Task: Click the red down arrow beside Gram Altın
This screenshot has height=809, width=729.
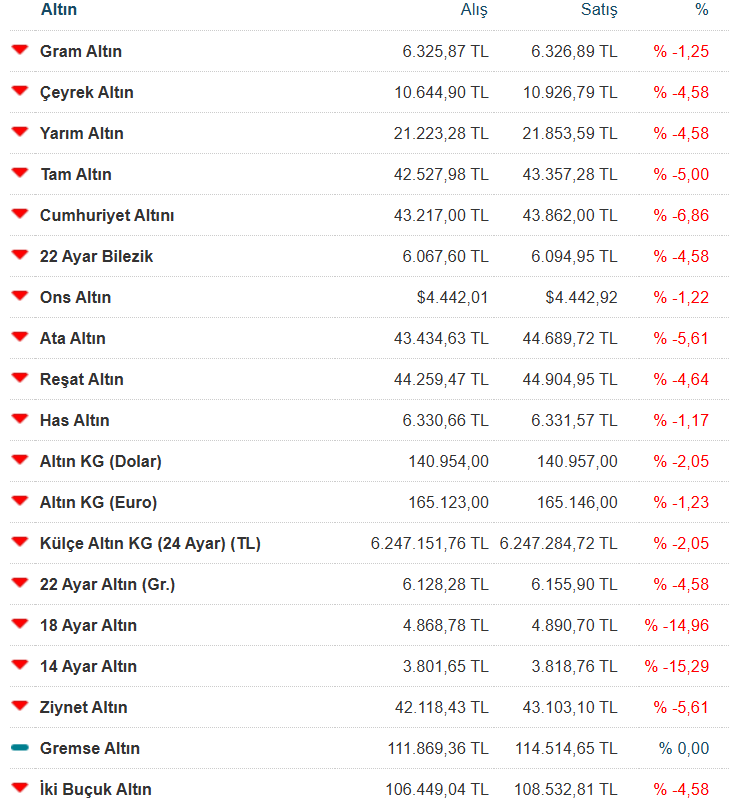Action: coord(19,50)
